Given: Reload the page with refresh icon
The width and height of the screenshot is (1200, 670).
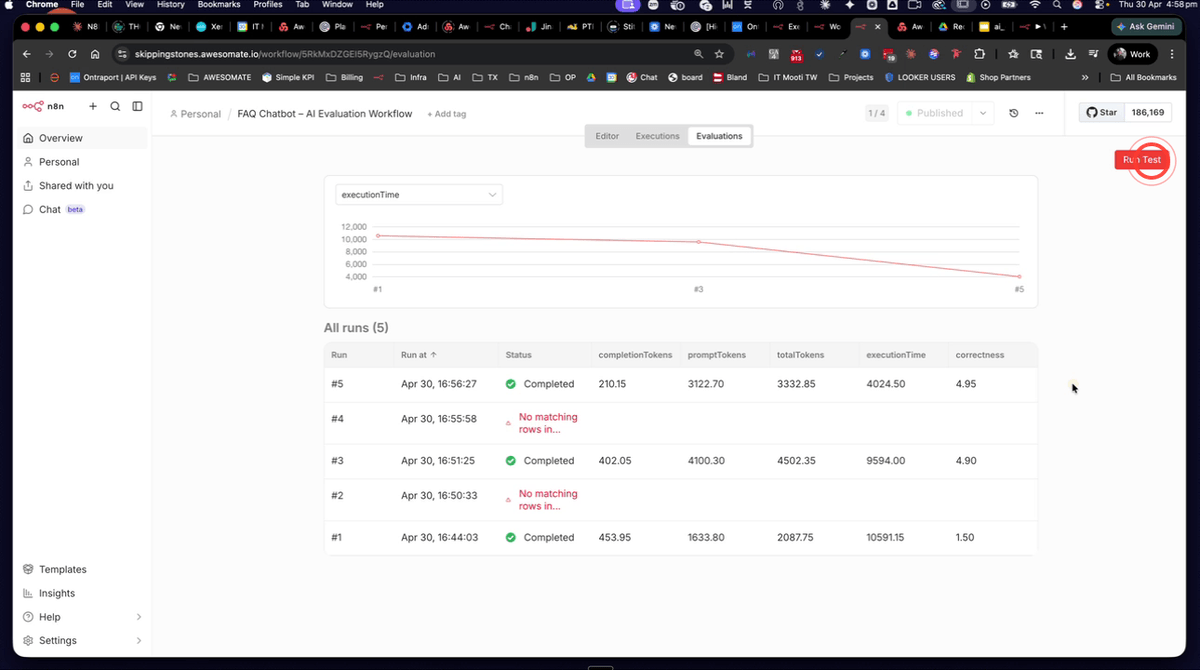Looking at the screenshot, I should pyautogui.click(x=72, y=54).
